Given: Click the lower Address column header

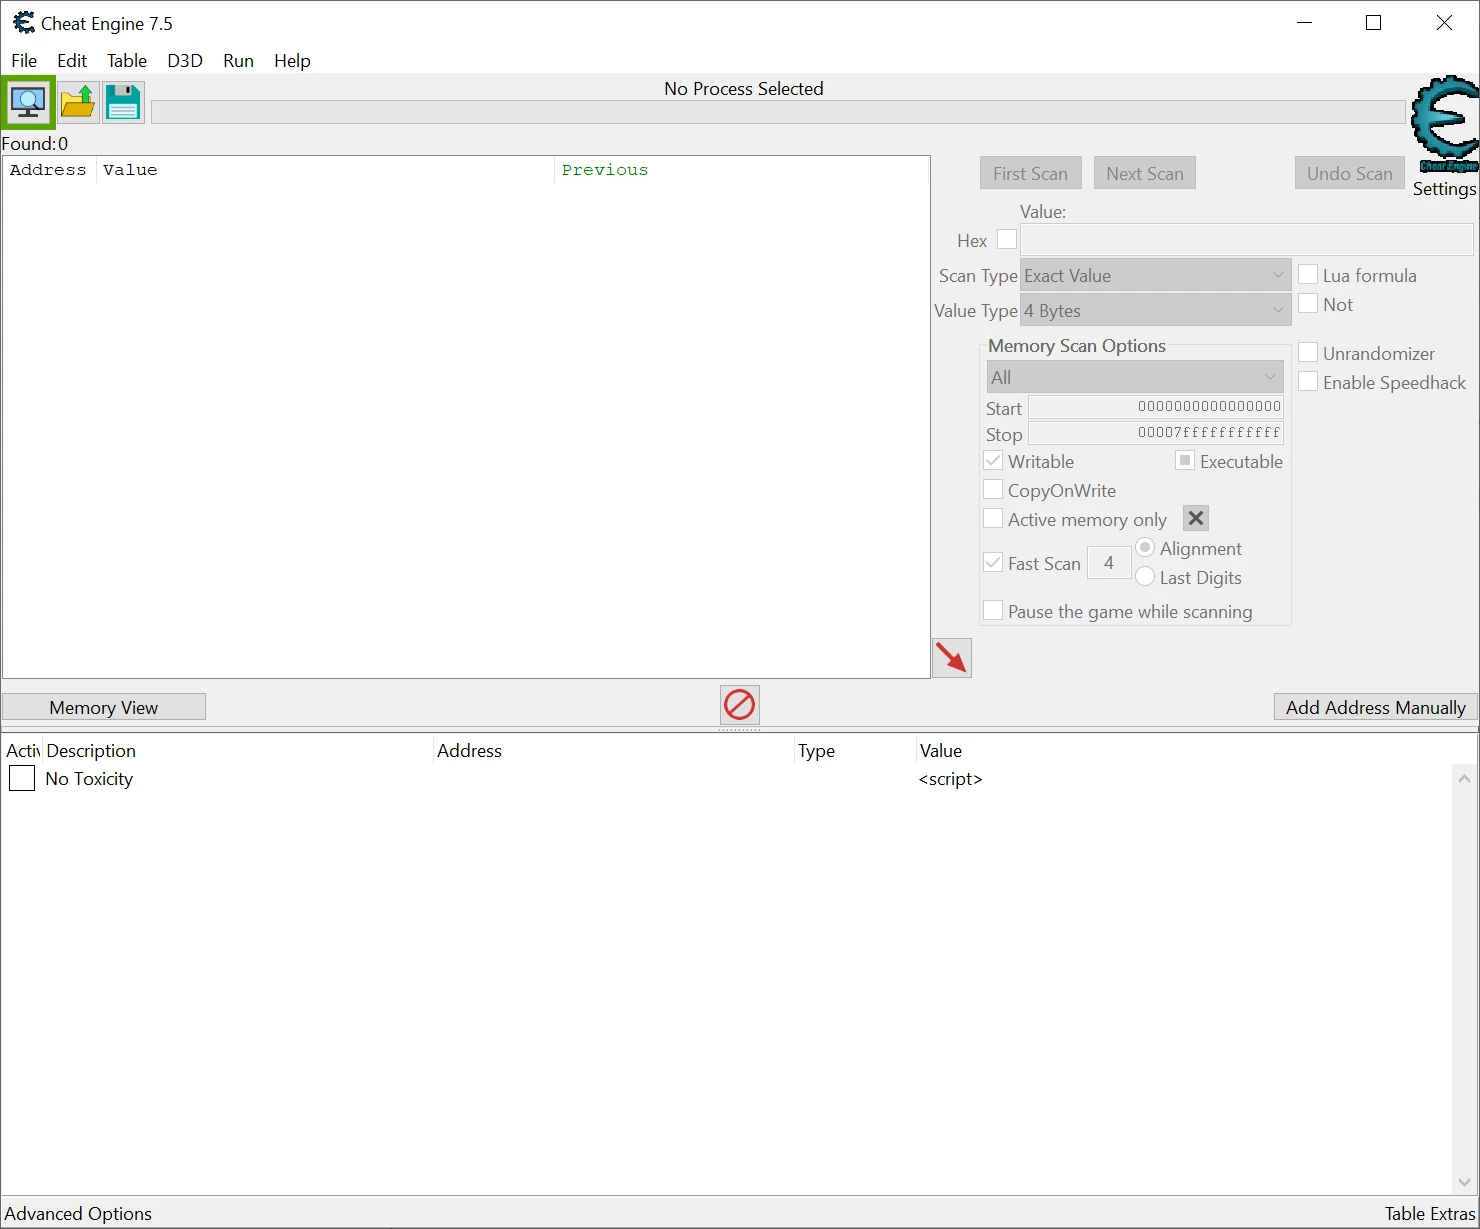Looking at the screenshot, I should [613, 751].
